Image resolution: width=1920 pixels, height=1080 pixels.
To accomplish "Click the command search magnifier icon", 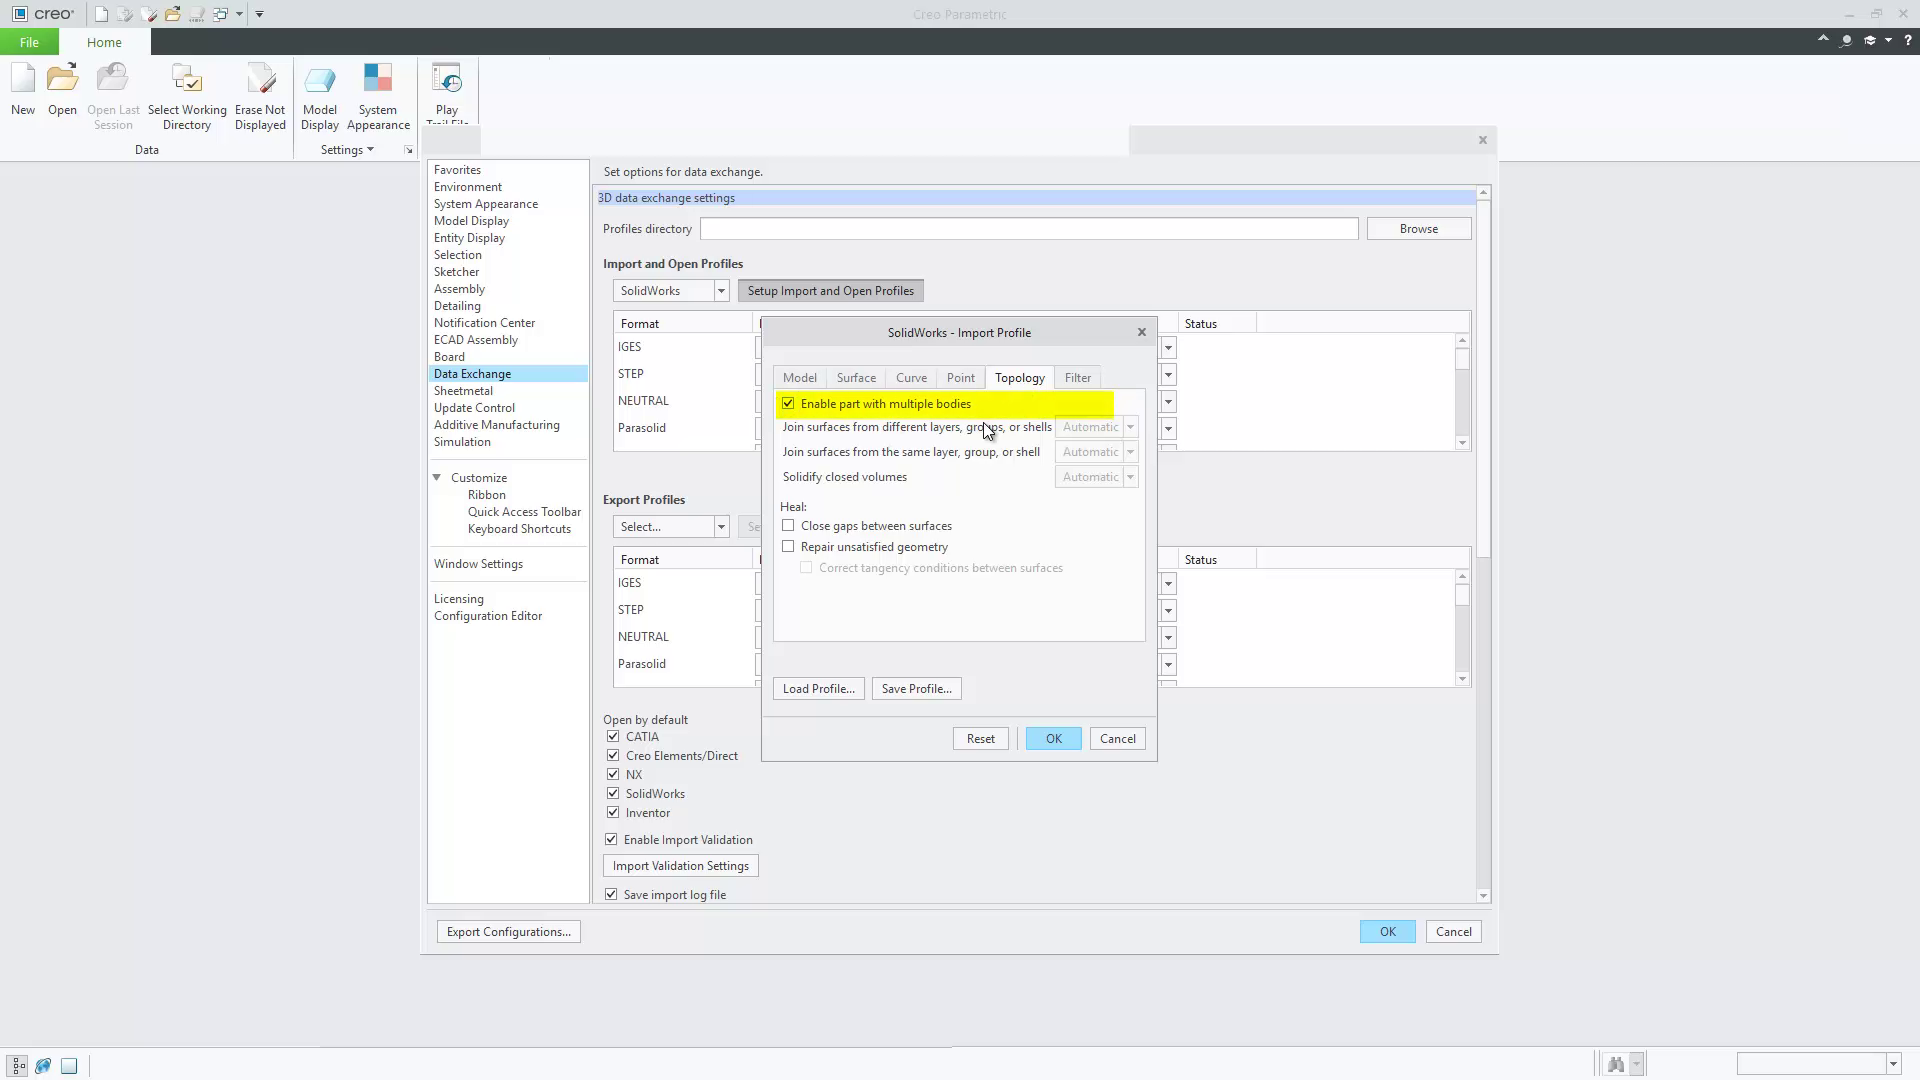I will 1846,41.
